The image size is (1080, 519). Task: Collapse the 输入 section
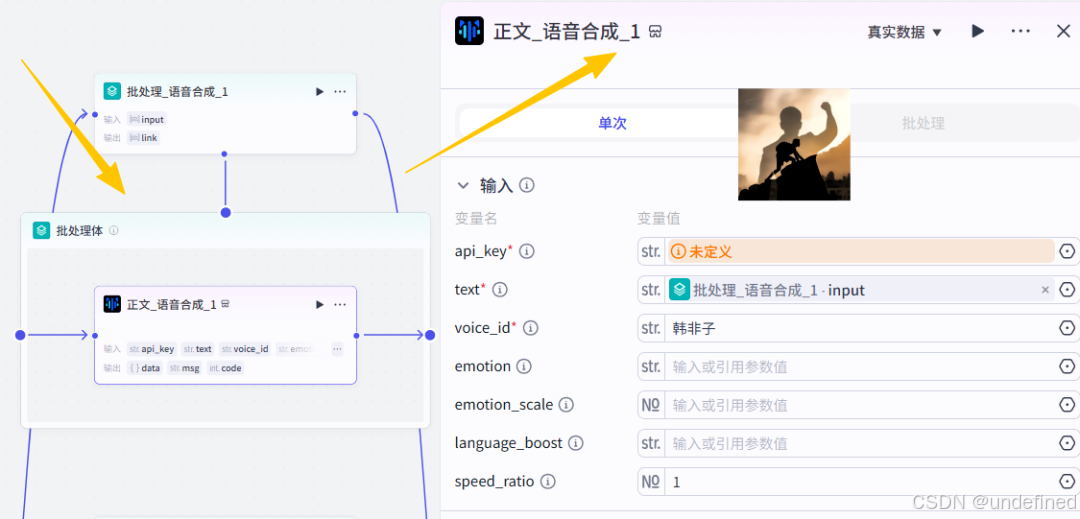[x=463, y=185]
